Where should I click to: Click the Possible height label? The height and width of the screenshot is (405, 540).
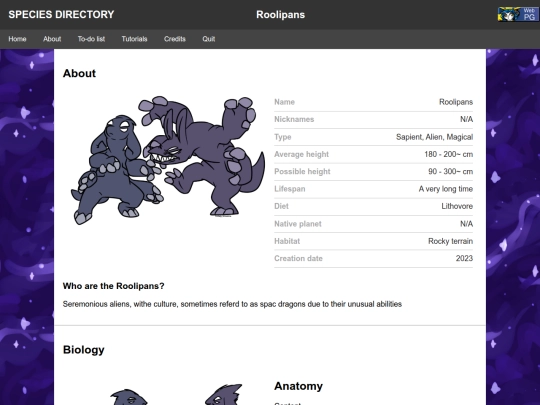(x=302, y=172)
